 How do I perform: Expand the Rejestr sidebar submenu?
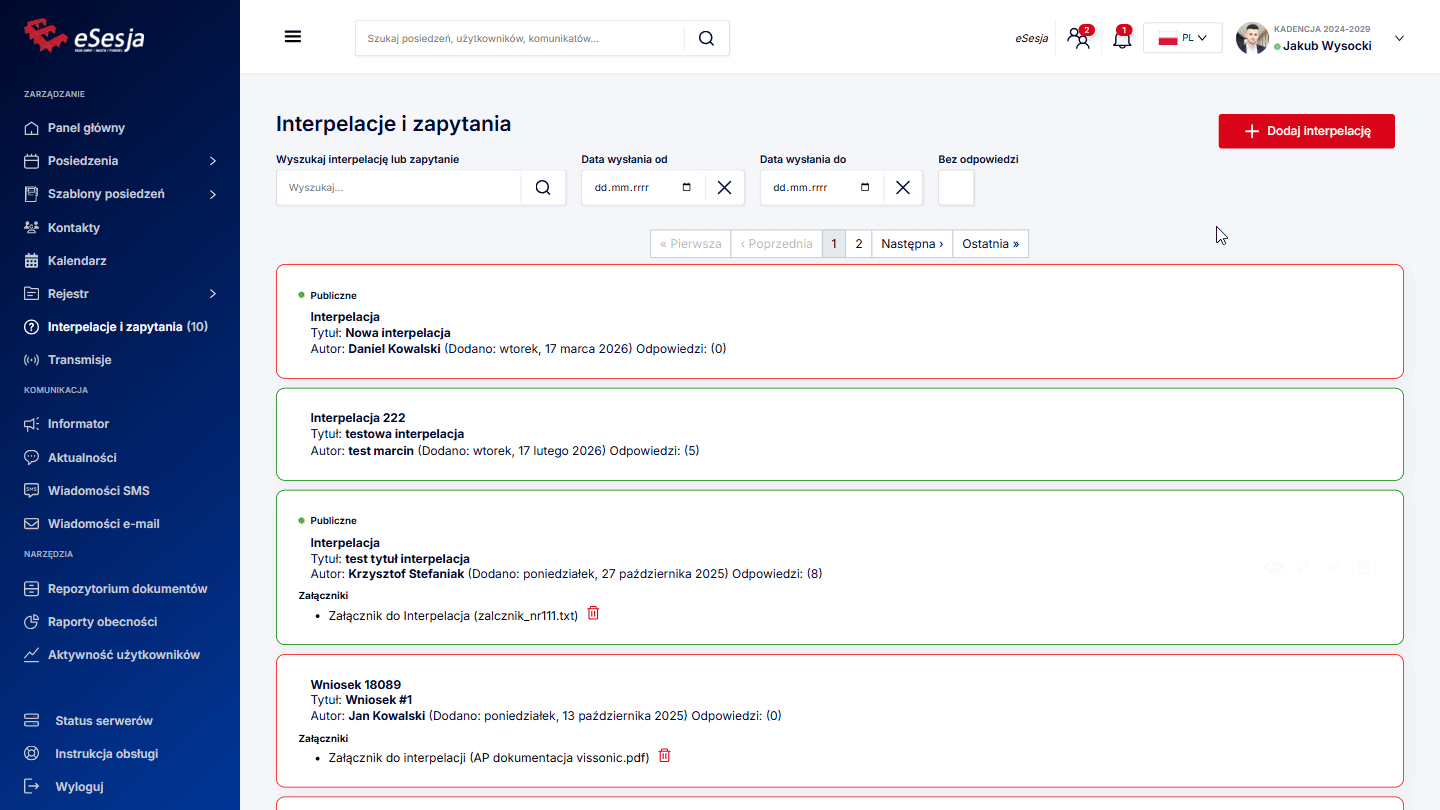pos(213,294)
